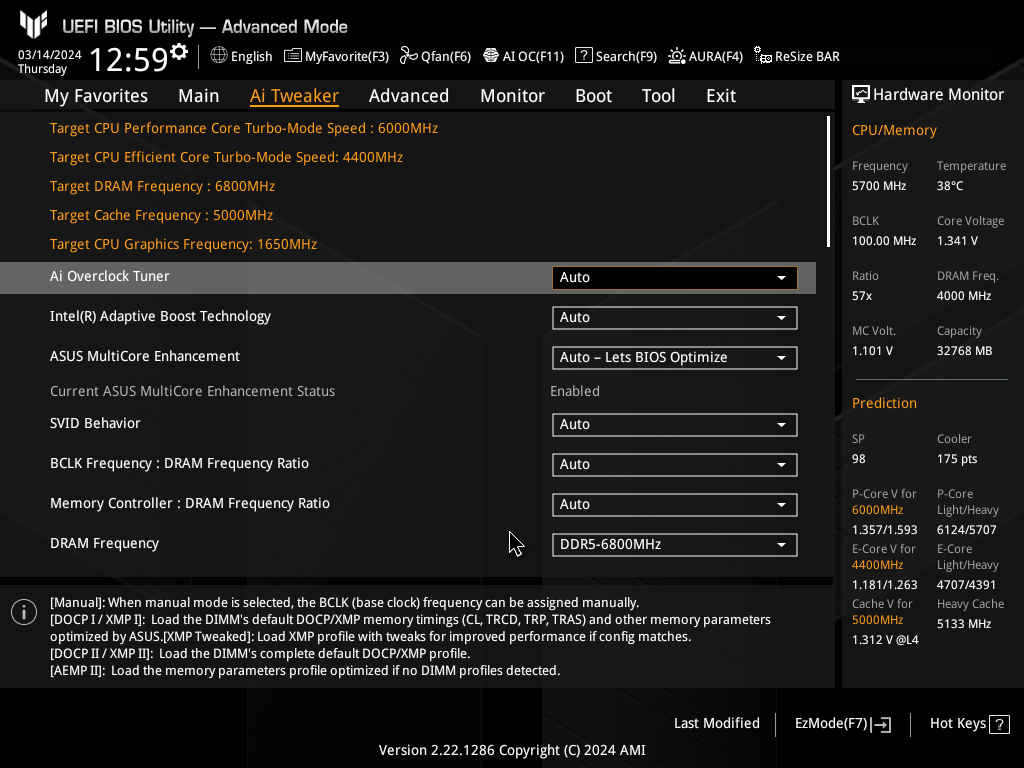Viewport: 1024px width, 768px height.
Task: Click the Hardware Monitor screen icon
Action: 861,95
